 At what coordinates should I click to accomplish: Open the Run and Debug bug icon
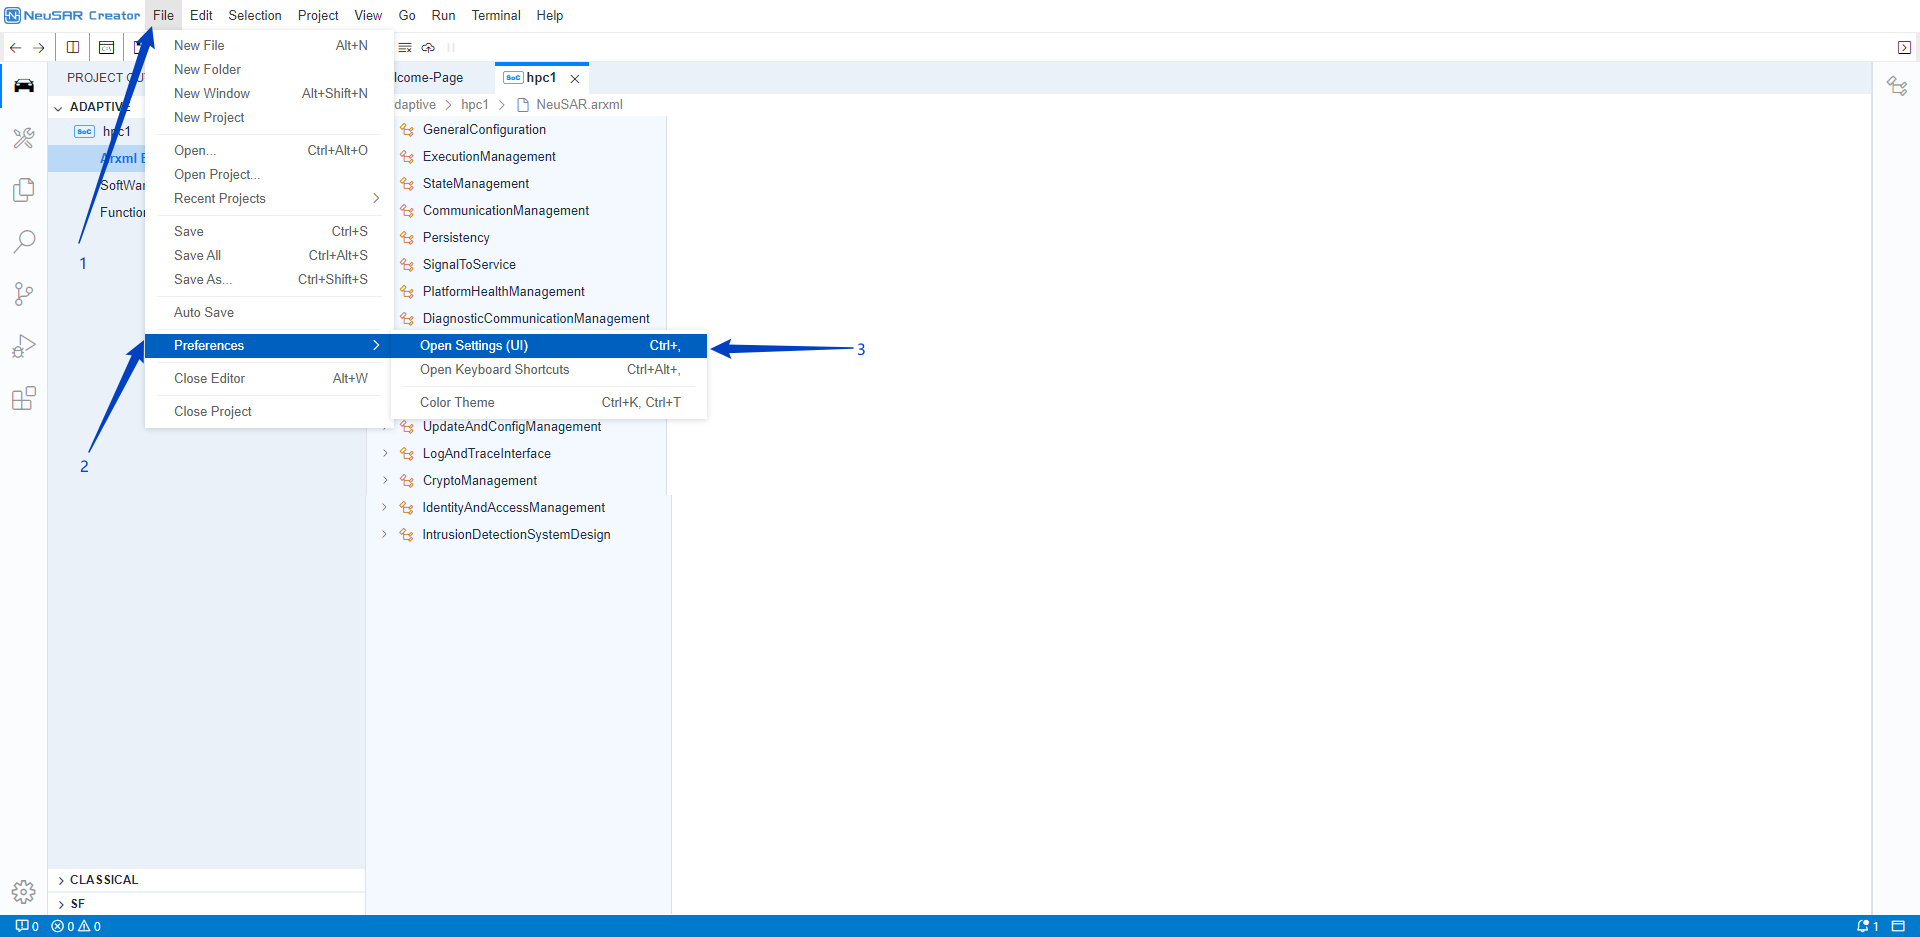(24, 346)
